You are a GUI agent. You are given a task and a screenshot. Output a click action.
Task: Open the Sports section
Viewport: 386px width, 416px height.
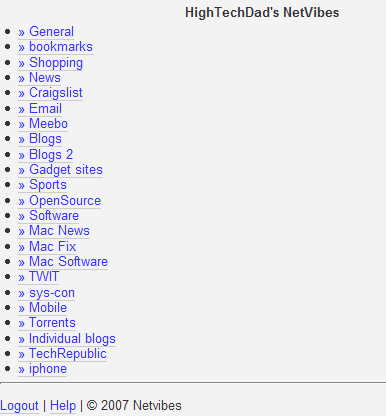pyautogui.click(x=42, y=185)
